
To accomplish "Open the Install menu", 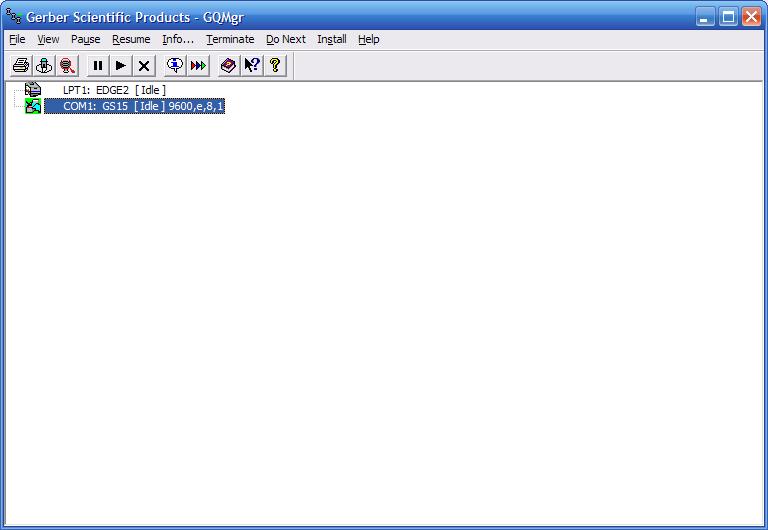I will 332,39.
